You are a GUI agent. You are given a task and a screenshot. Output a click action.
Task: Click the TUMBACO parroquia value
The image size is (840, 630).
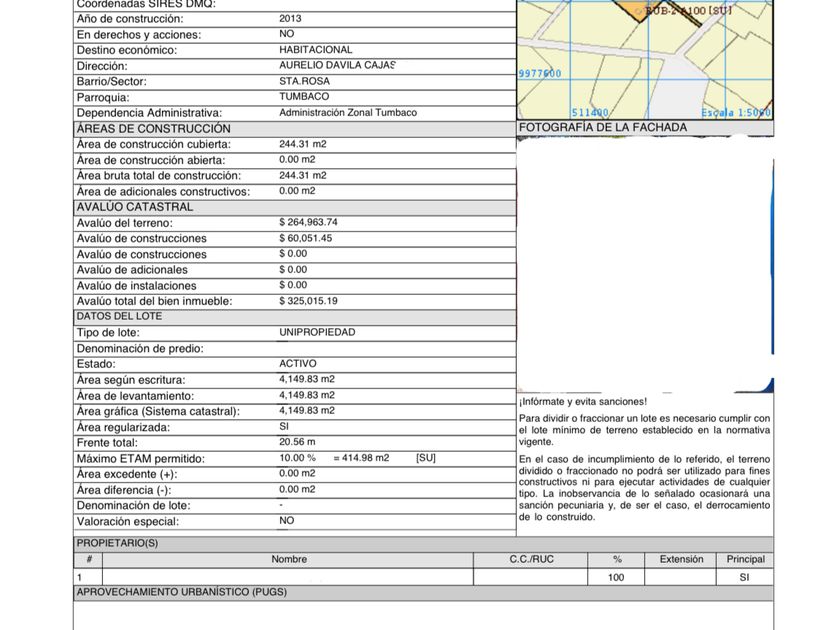pos(304,96)
